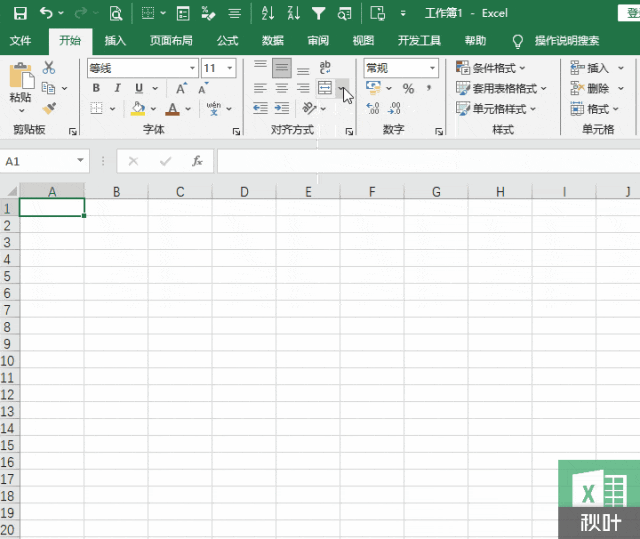Paste from clipboard using the big icon

point(21,75)
